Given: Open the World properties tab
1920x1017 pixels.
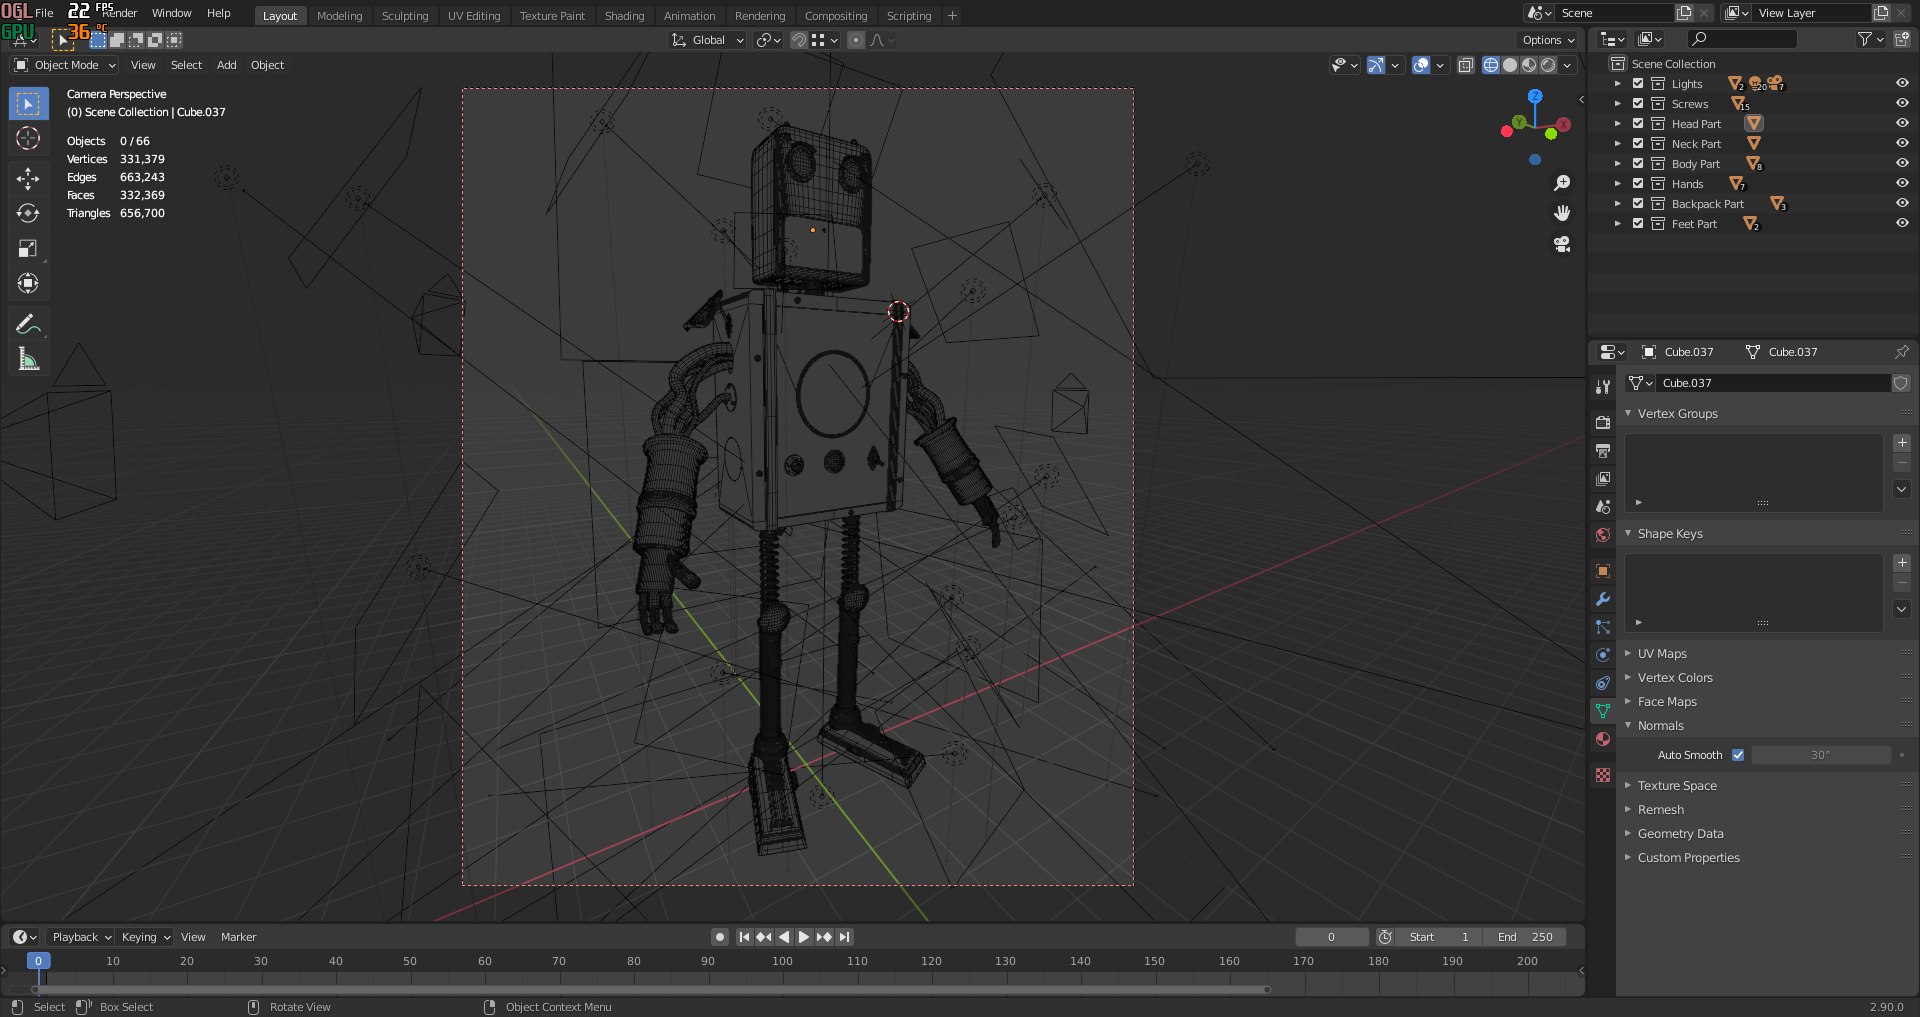Looking at the screenshot, I should pyautogui.click(x=1603, y=535).
